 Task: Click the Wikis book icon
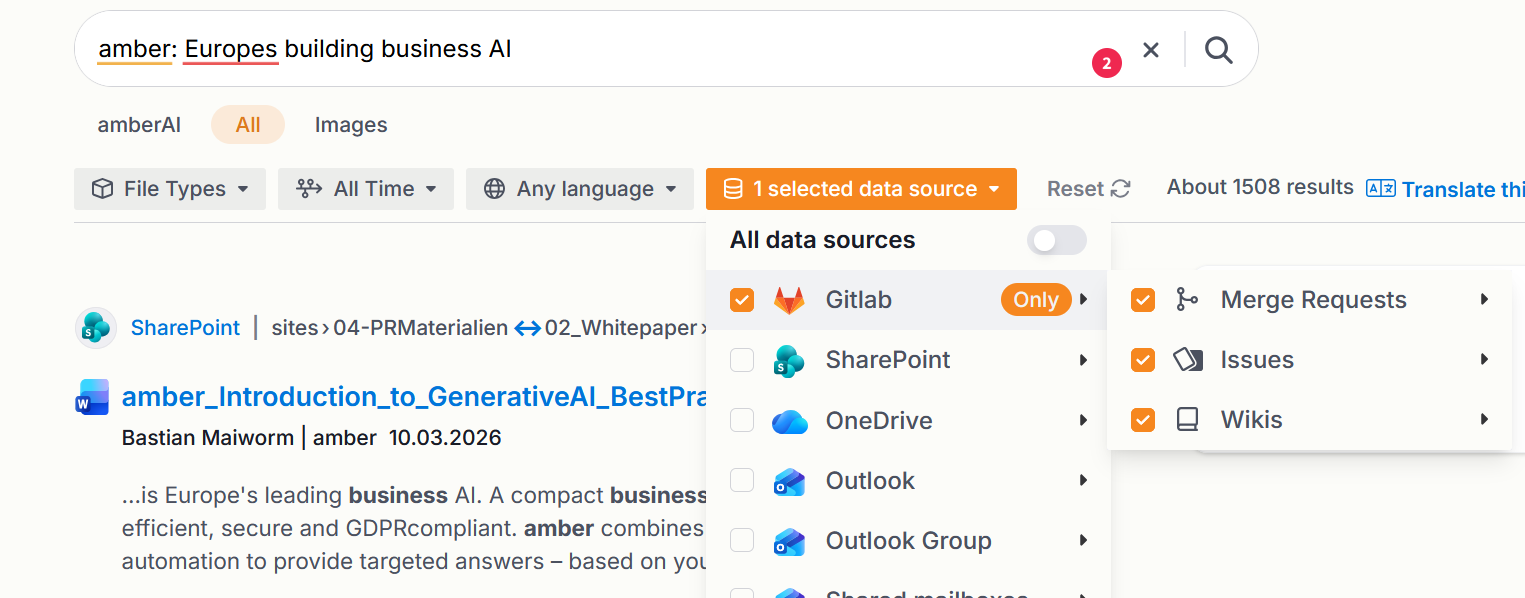(1187, 420)
